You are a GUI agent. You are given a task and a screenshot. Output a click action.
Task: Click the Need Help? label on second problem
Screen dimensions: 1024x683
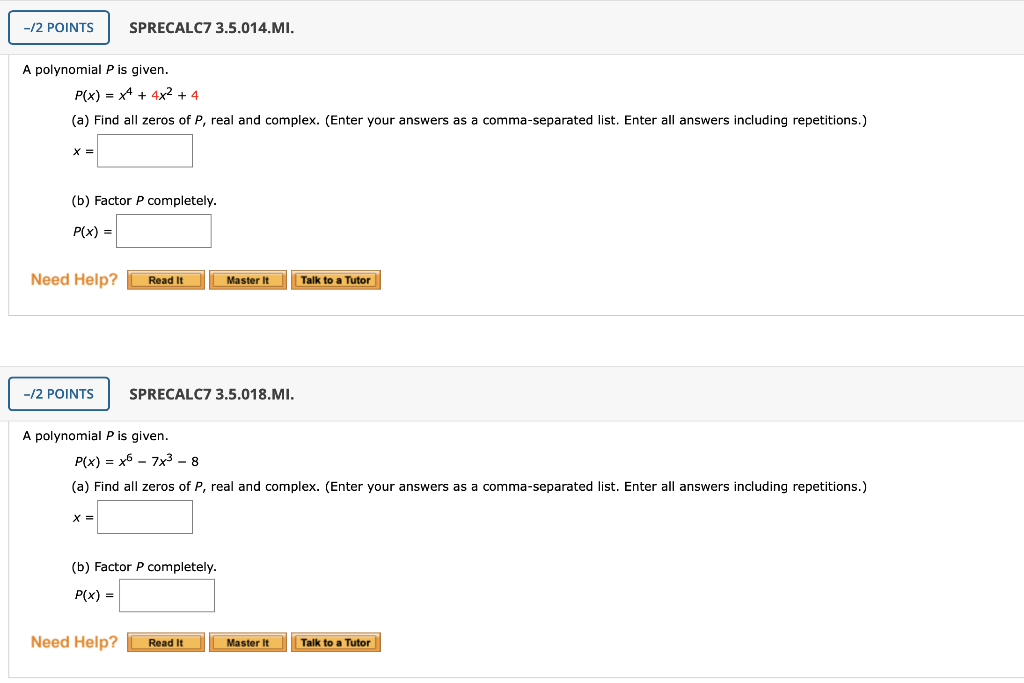(73, 641)
